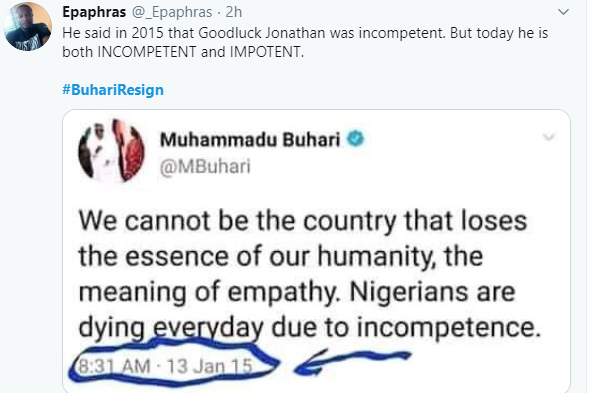Select the capitalized word IMPOTENT

[x=267, y=52]
